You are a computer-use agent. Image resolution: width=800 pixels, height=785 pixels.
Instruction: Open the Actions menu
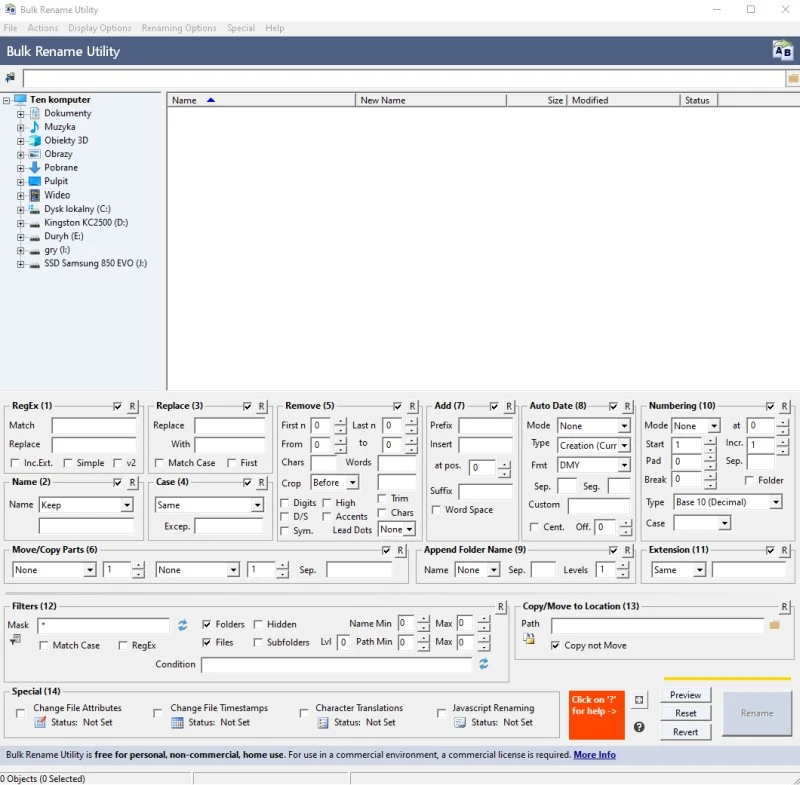point(43,28)
